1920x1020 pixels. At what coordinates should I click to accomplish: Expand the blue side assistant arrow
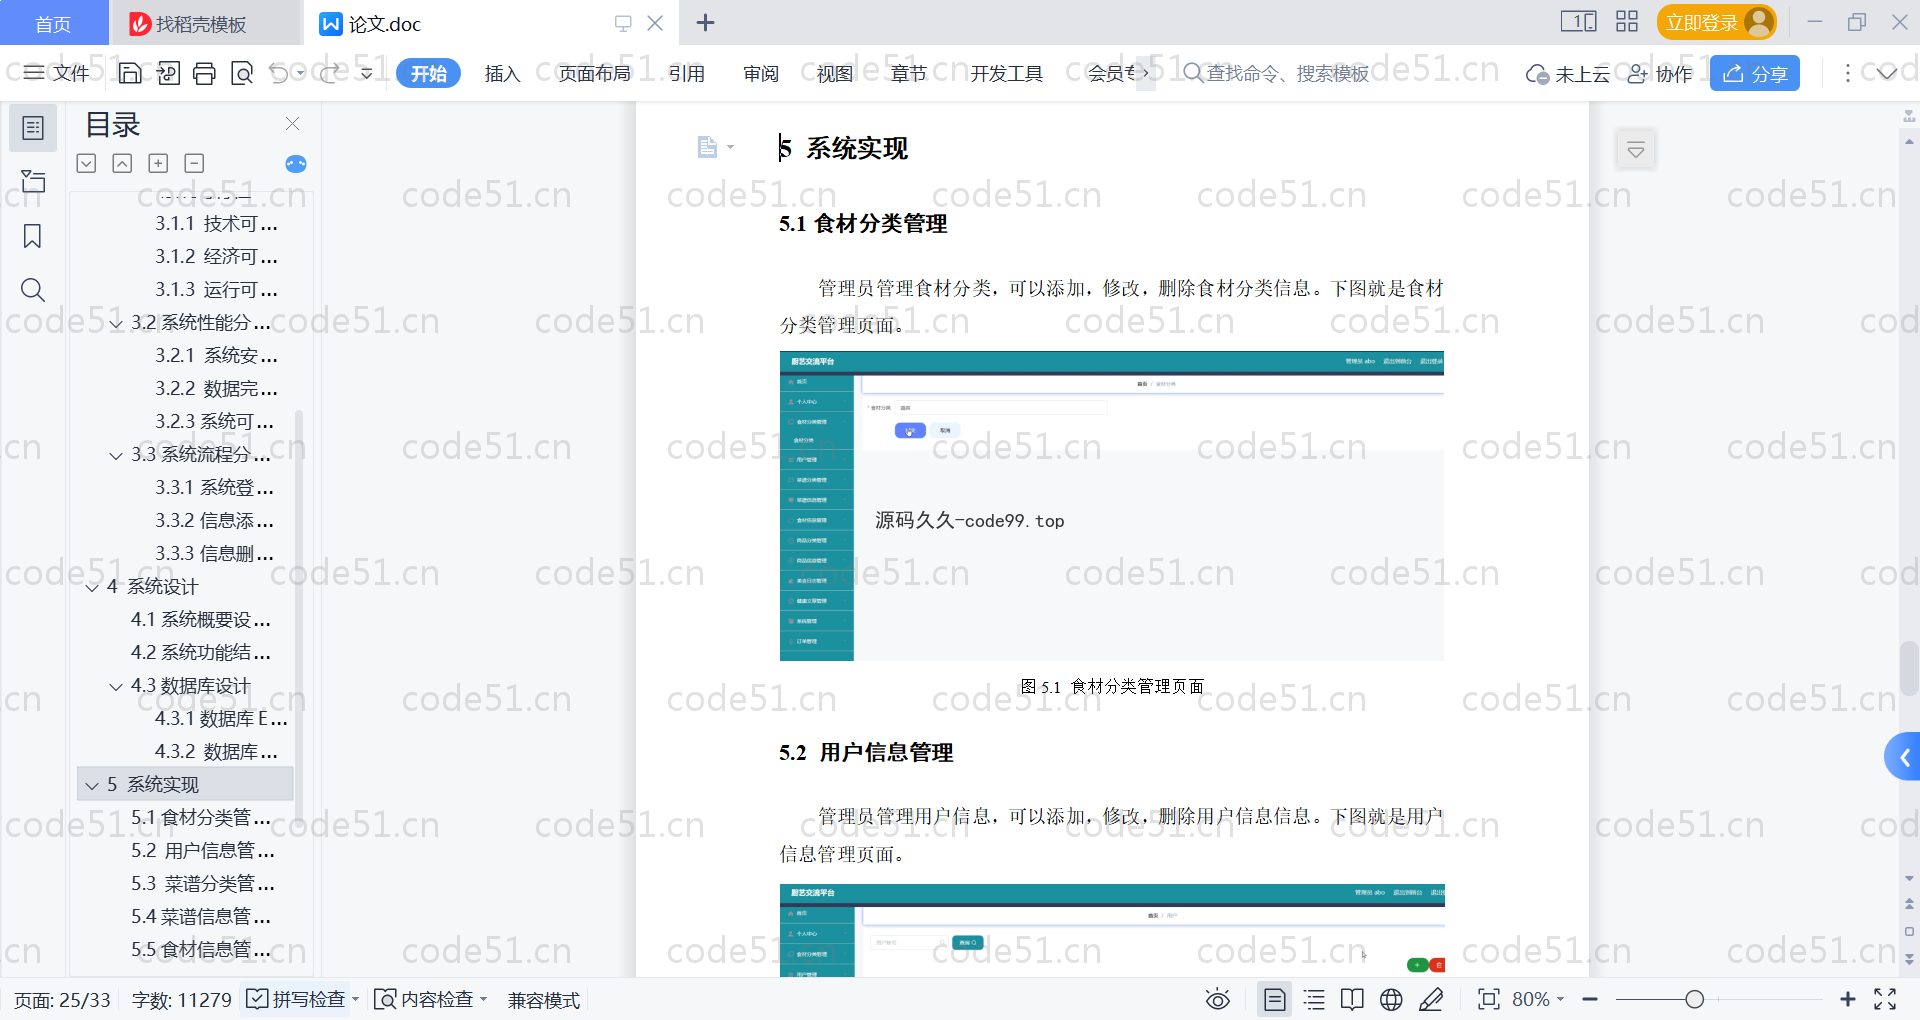1904,757
